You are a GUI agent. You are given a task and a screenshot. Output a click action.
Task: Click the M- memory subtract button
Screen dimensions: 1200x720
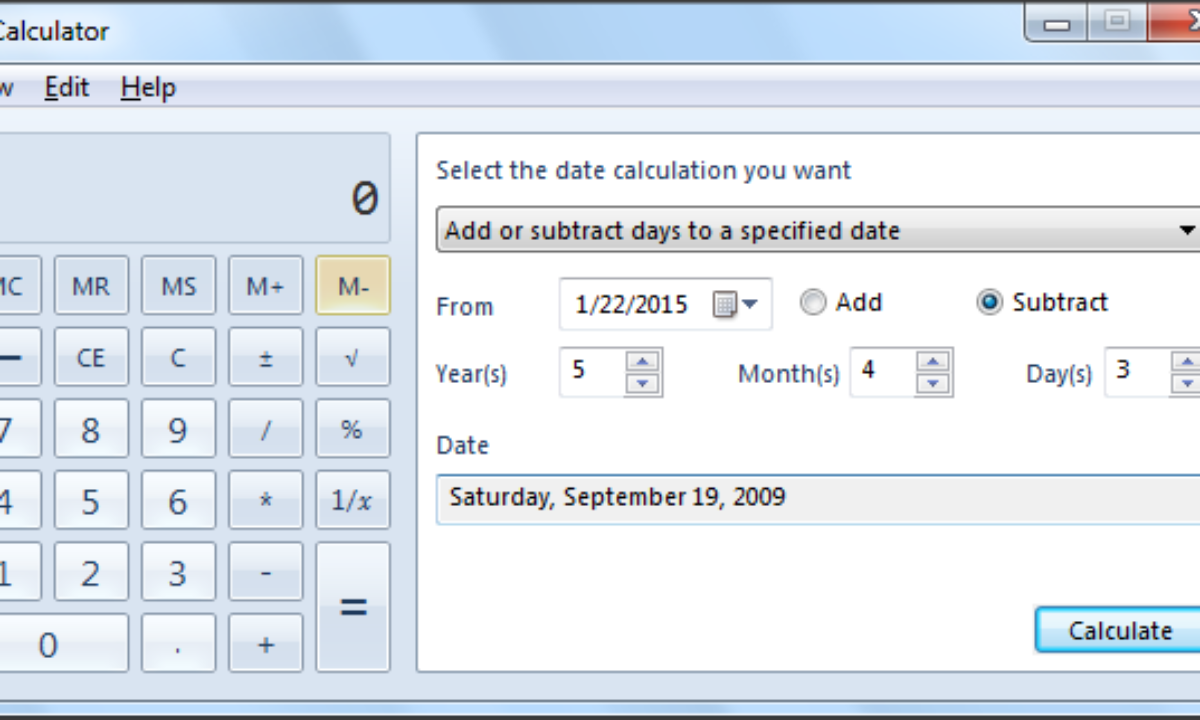[352, 286]
